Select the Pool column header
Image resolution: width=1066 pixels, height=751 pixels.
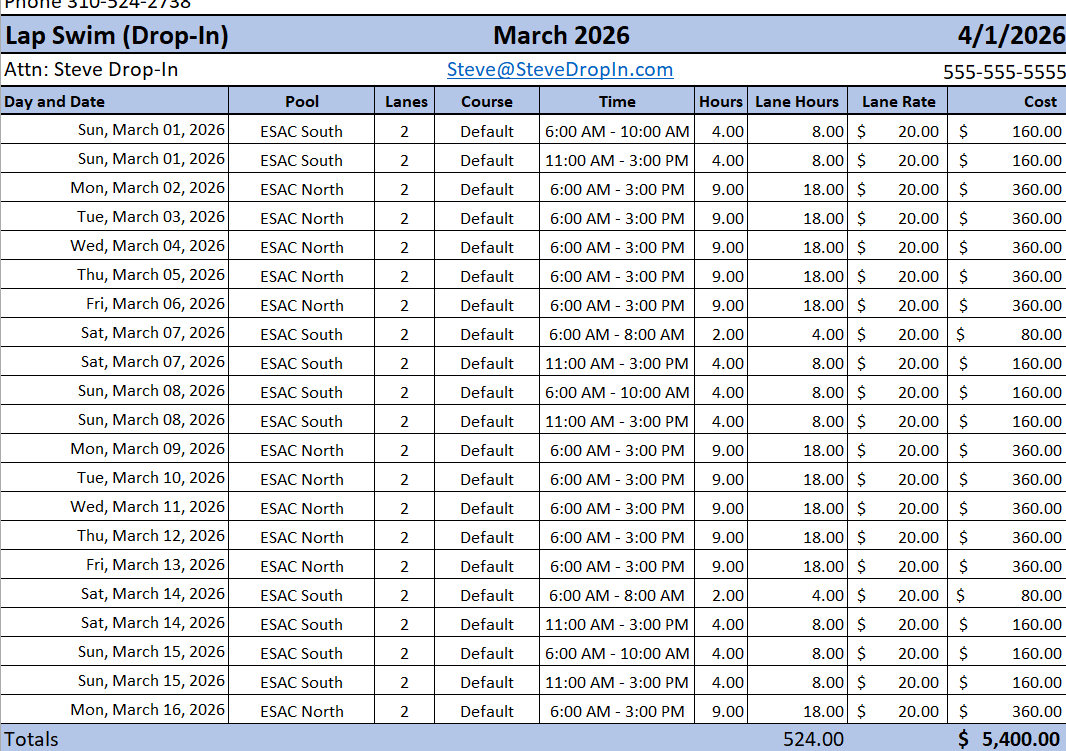pyautogui.click(x=302, y=100)
